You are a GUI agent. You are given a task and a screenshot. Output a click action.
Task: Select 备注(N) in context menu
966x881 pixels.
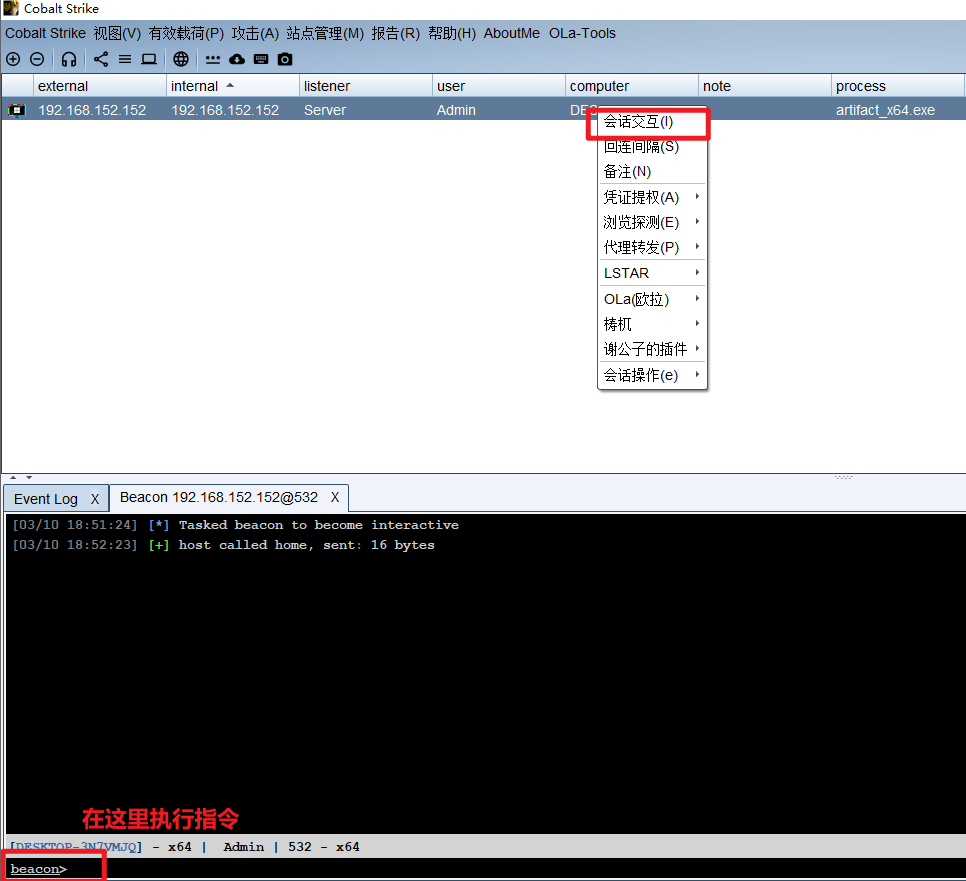(652, 171)
